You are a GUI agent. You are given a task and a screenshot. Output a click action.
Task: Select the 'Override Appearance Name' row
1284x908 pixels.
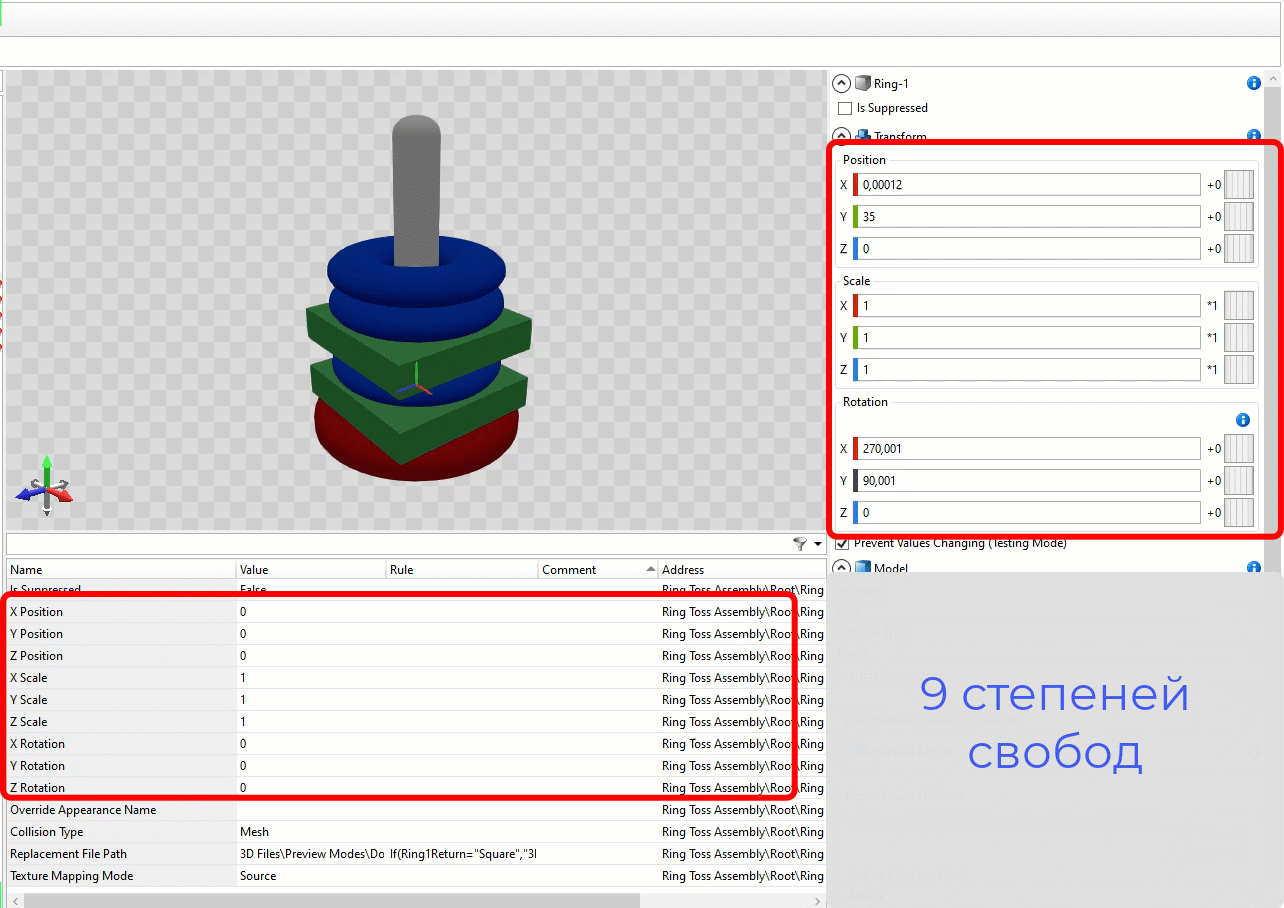point(415,810)
